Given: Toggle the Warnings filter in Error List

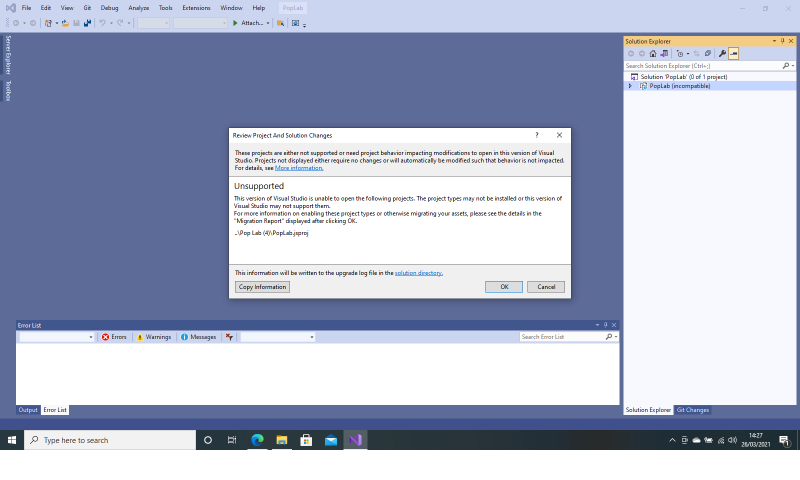Looking at the screenshot, I should pyautogui.click(x=154, y=337).
